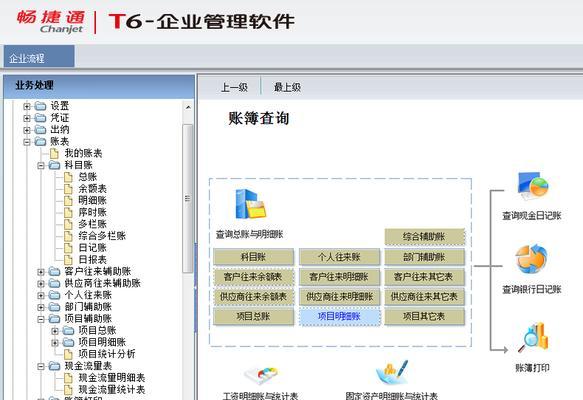
Task: Click the 个人往来账 button
Action: coord(339,257)
